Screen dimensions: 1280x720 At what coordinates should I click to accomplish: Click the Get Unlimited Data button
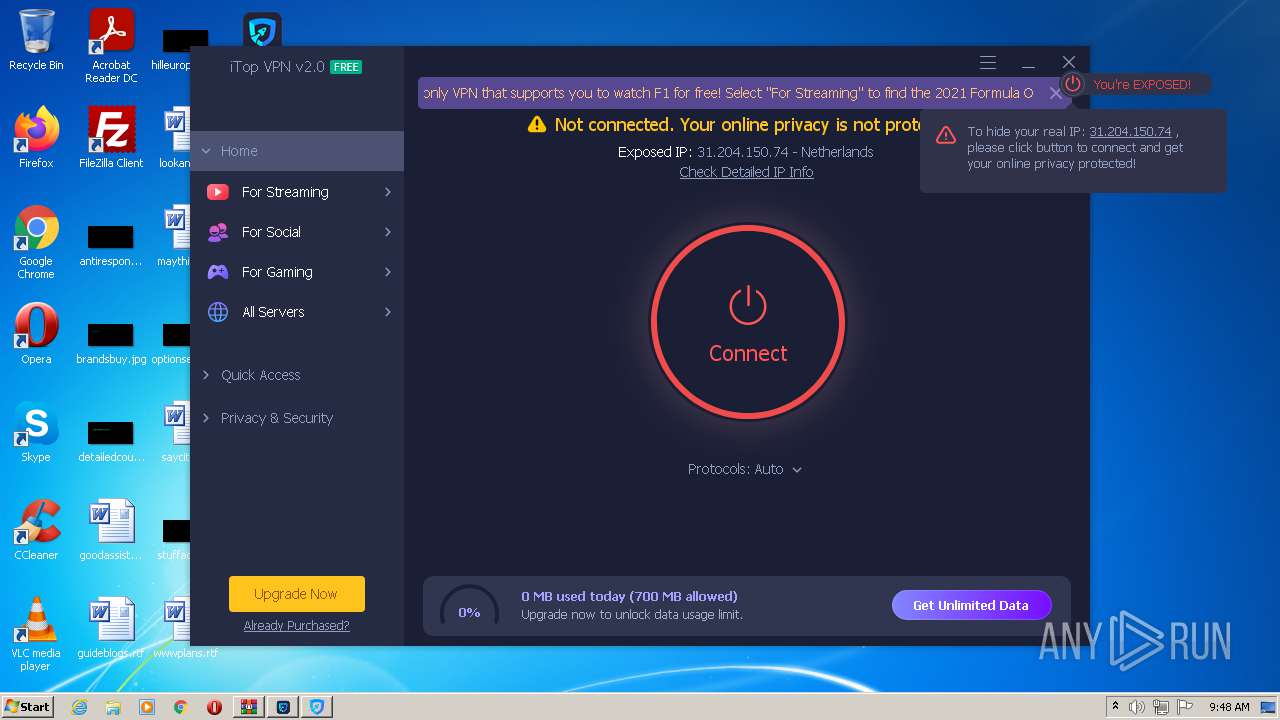coord(971,605)
